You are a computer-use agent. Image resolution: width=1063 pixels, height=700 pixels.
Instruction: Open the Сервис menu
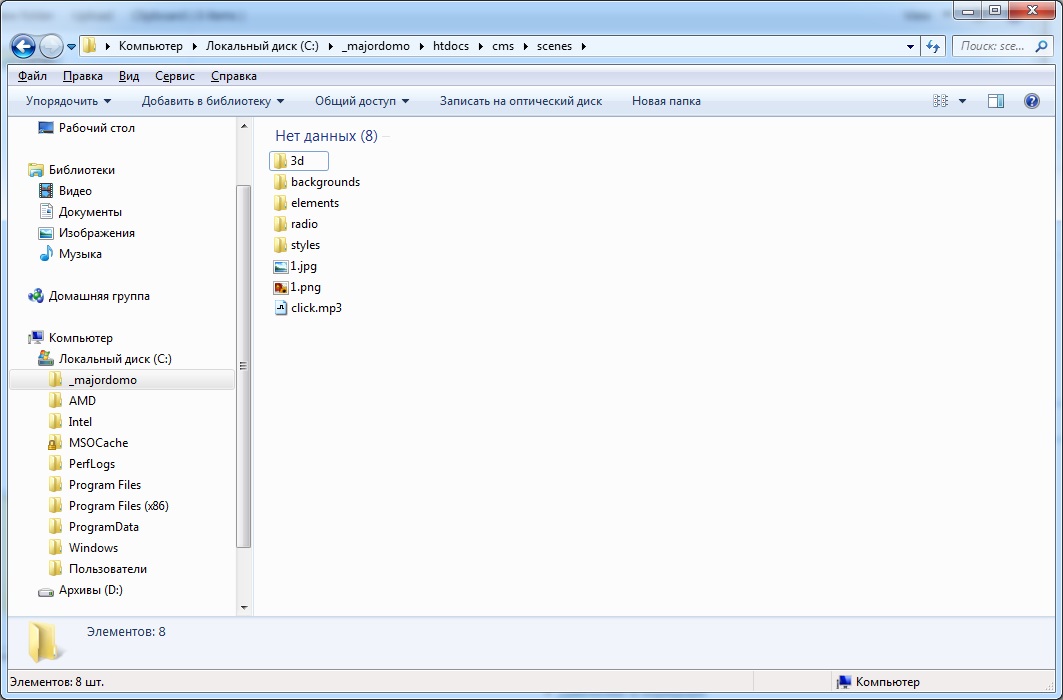point(175,76)
